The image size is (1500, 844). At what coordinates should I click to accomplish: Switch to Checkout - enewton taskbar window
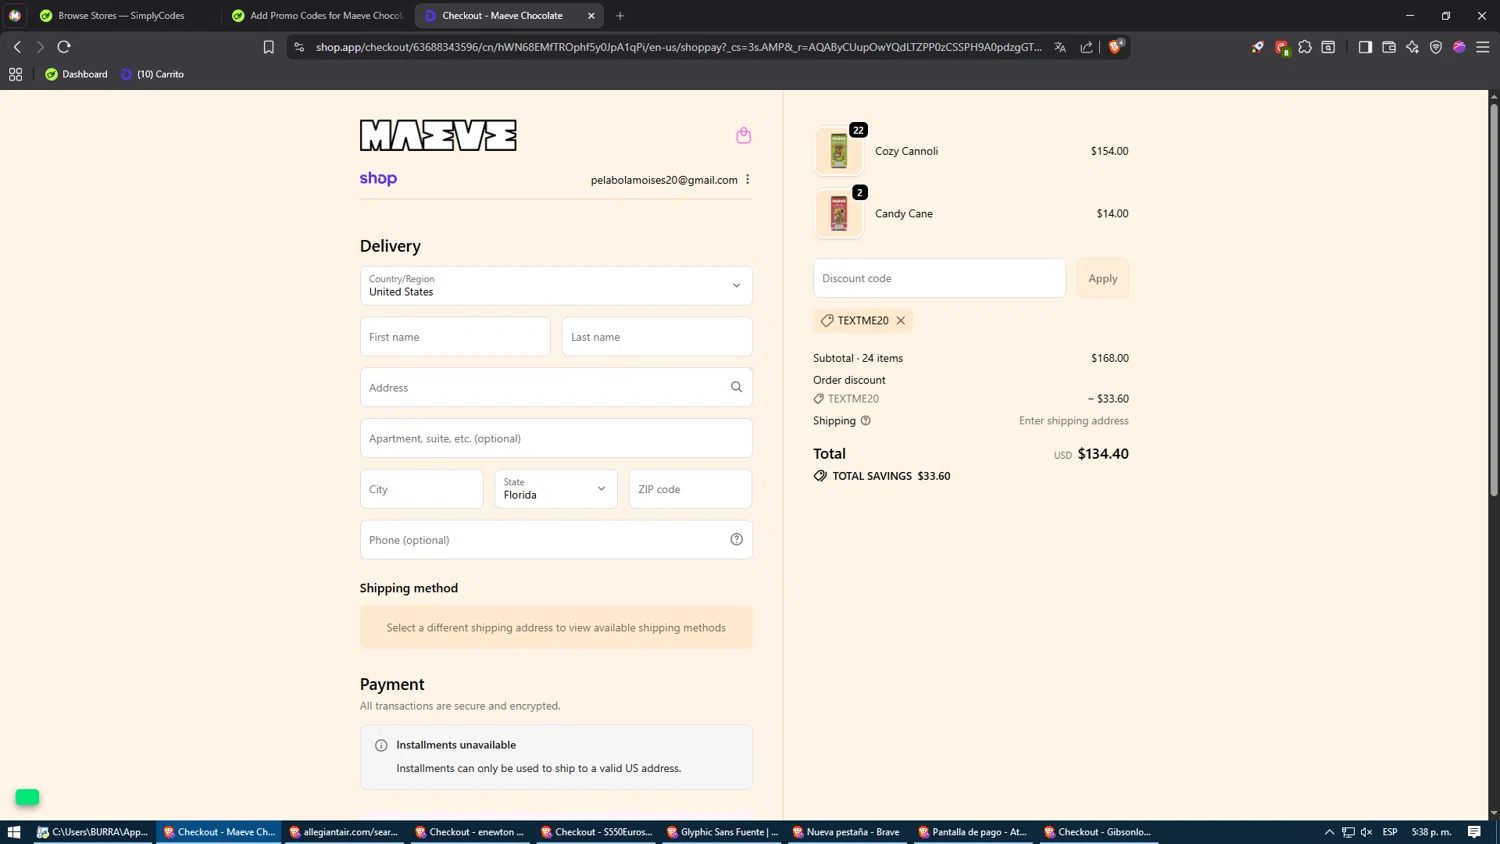[470, 832]
